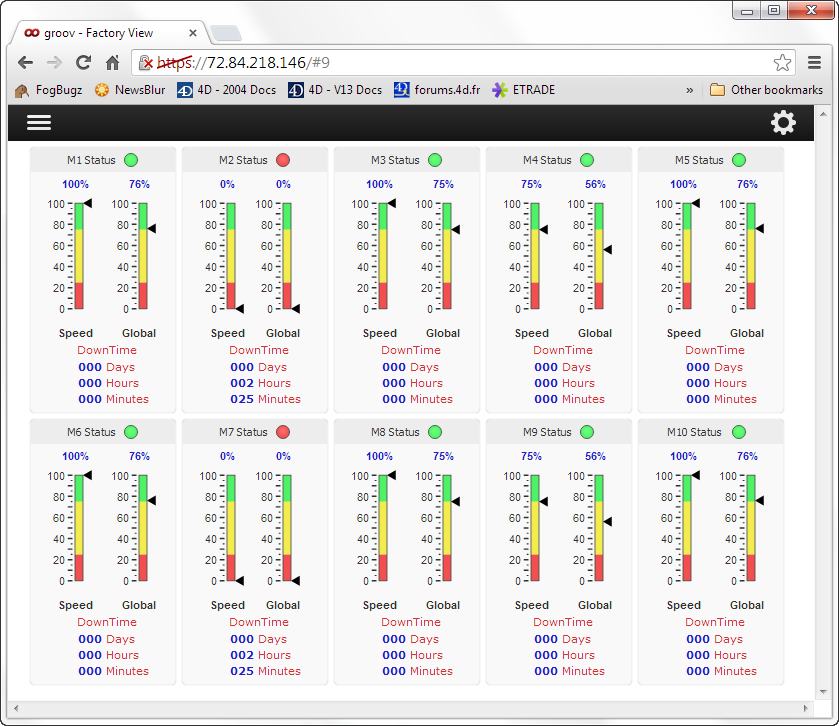Open a new browser tab
839x726 pixels.
pos(226,34)
